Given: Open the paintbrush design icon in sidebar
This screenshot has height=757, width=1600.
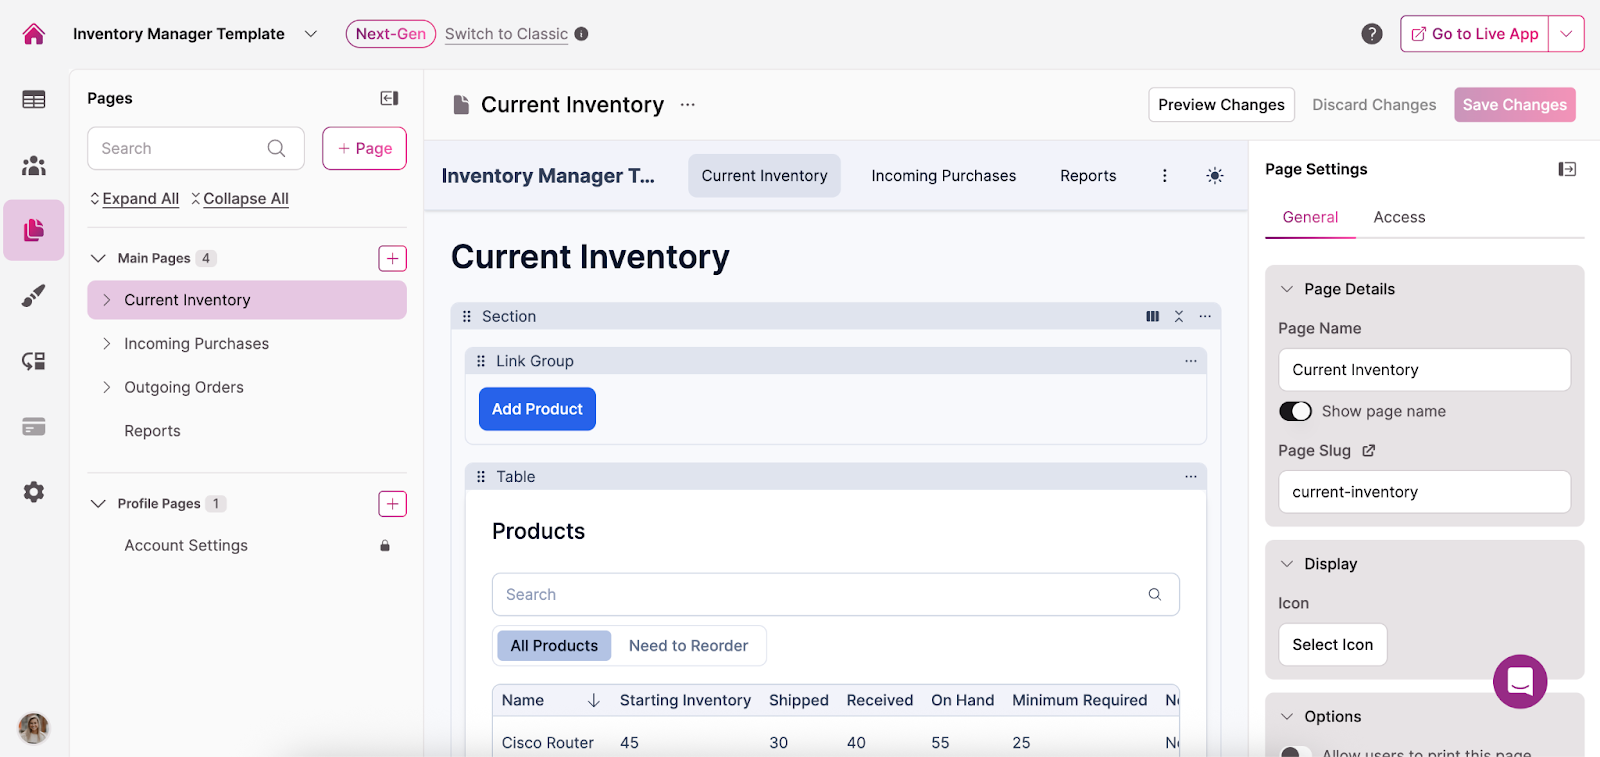Looking at the screenshot, I should click(34, 296).
